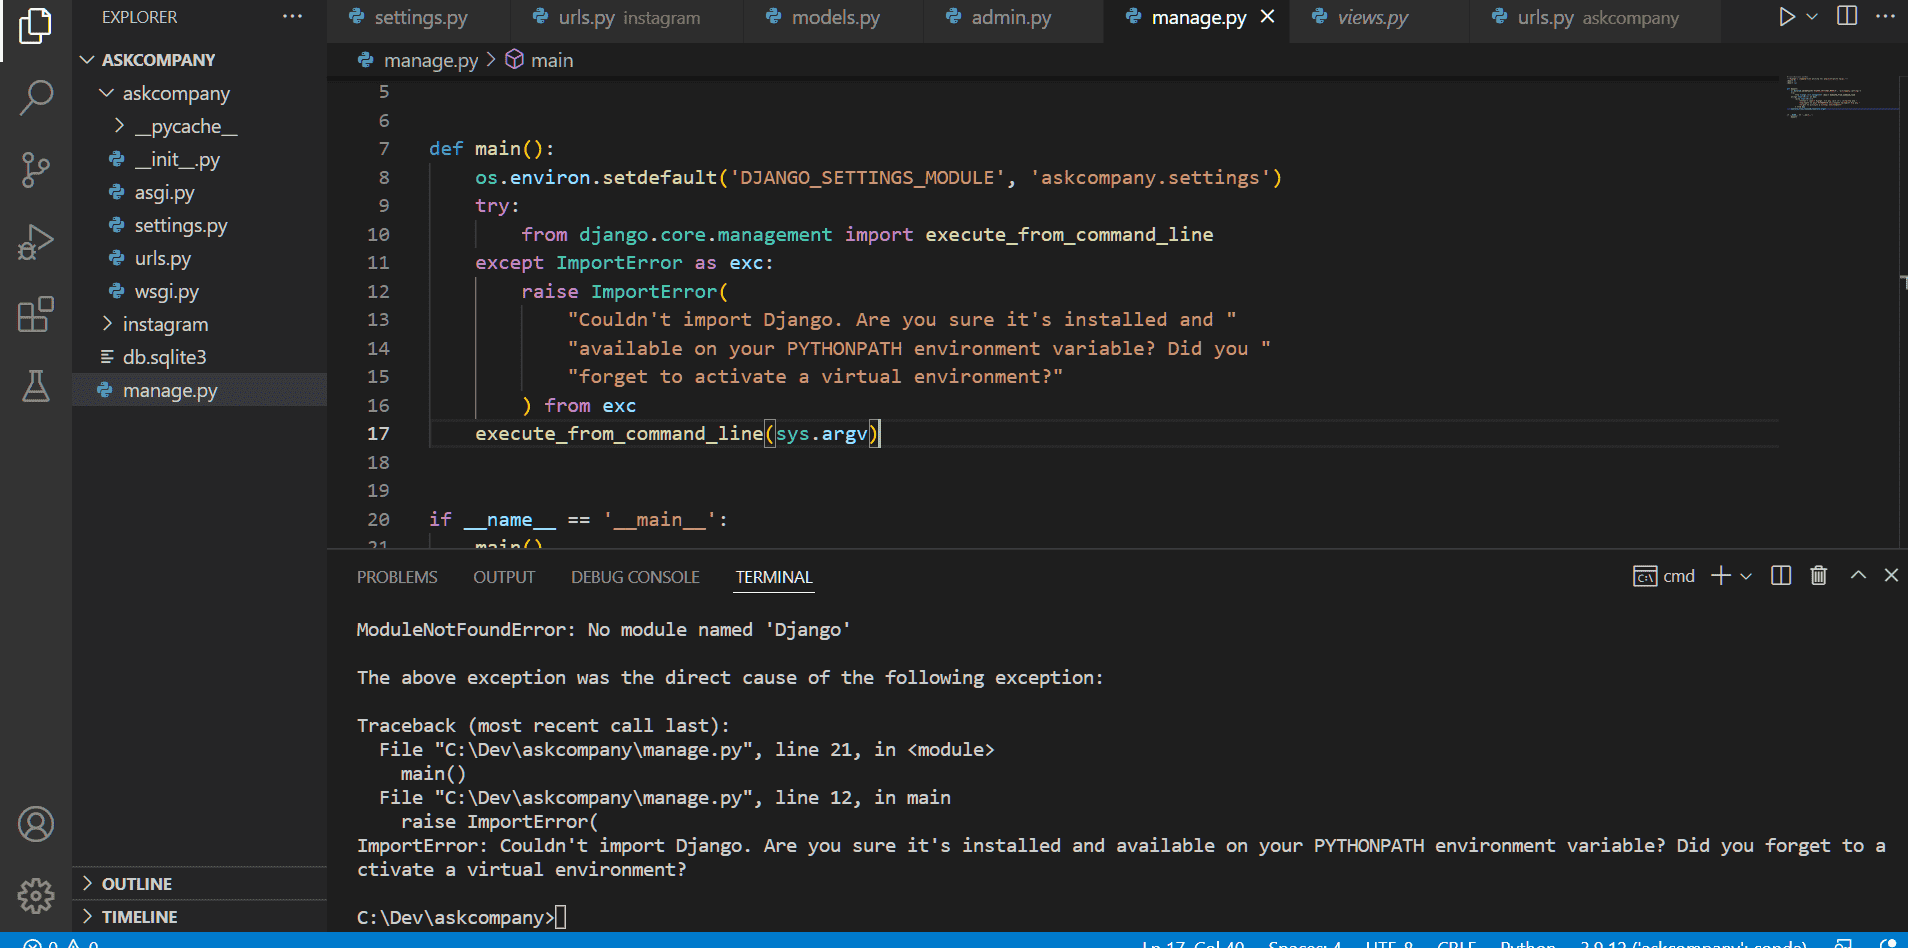Open settings.py in the explorer tree

(x=181, y=226)
